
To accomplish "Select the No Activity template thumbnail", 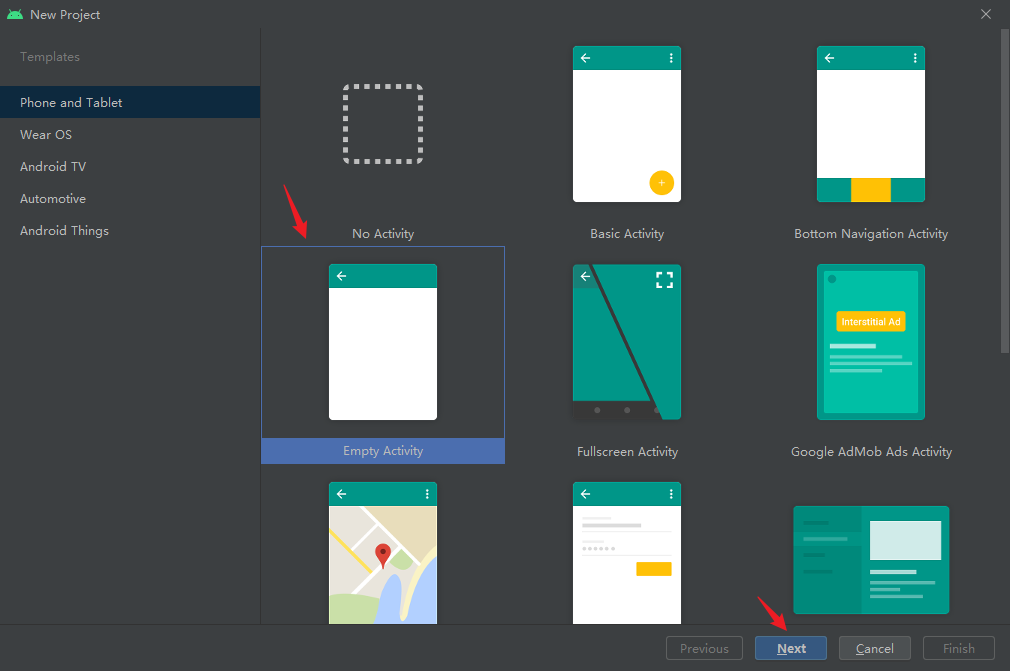I will click(x=383, y=124).
